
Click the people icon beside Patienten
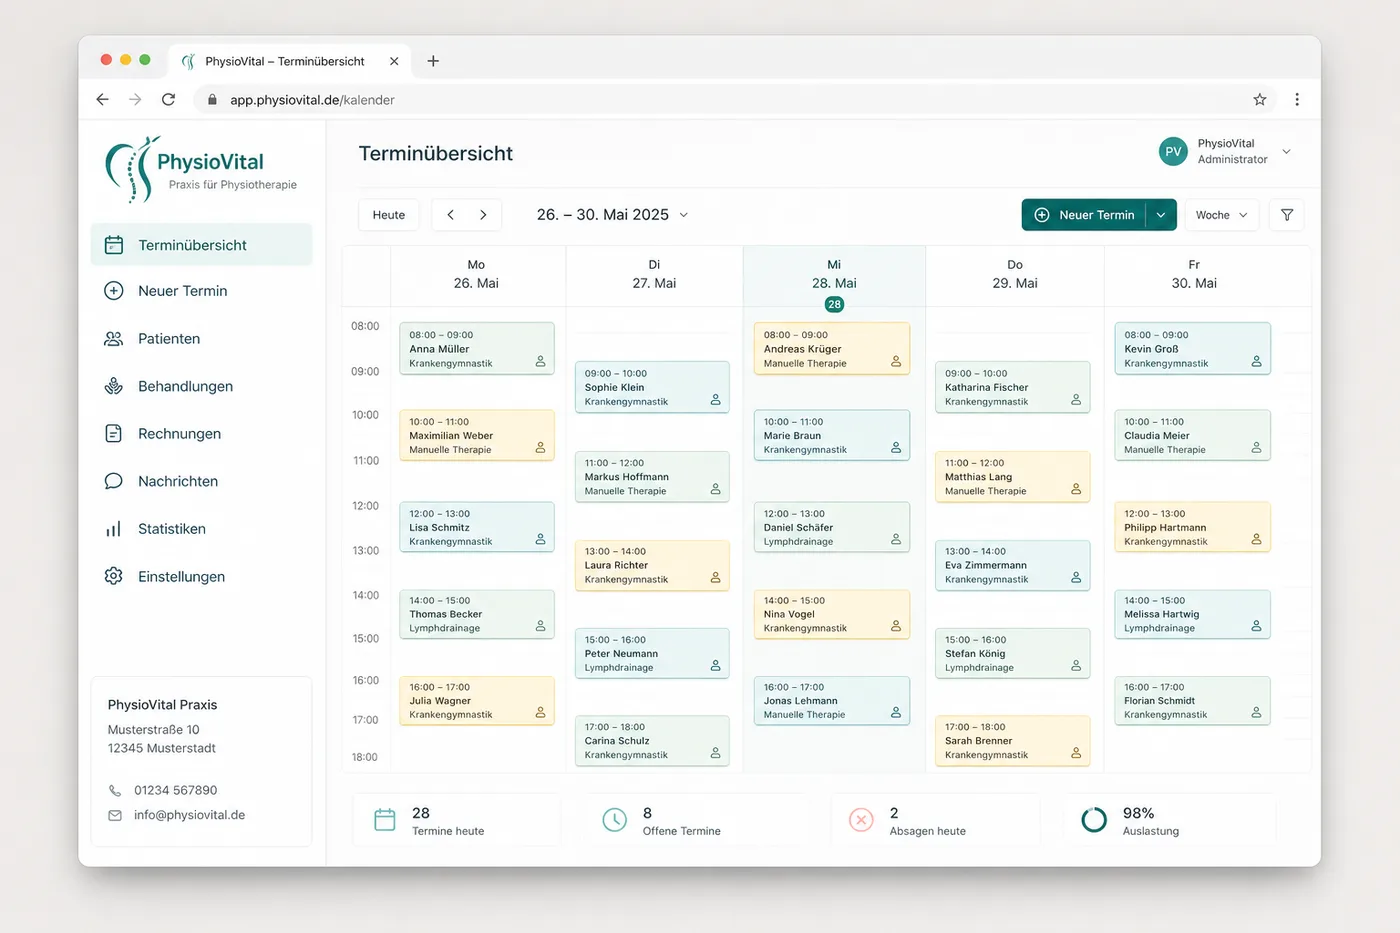click(x=114, y=339)
